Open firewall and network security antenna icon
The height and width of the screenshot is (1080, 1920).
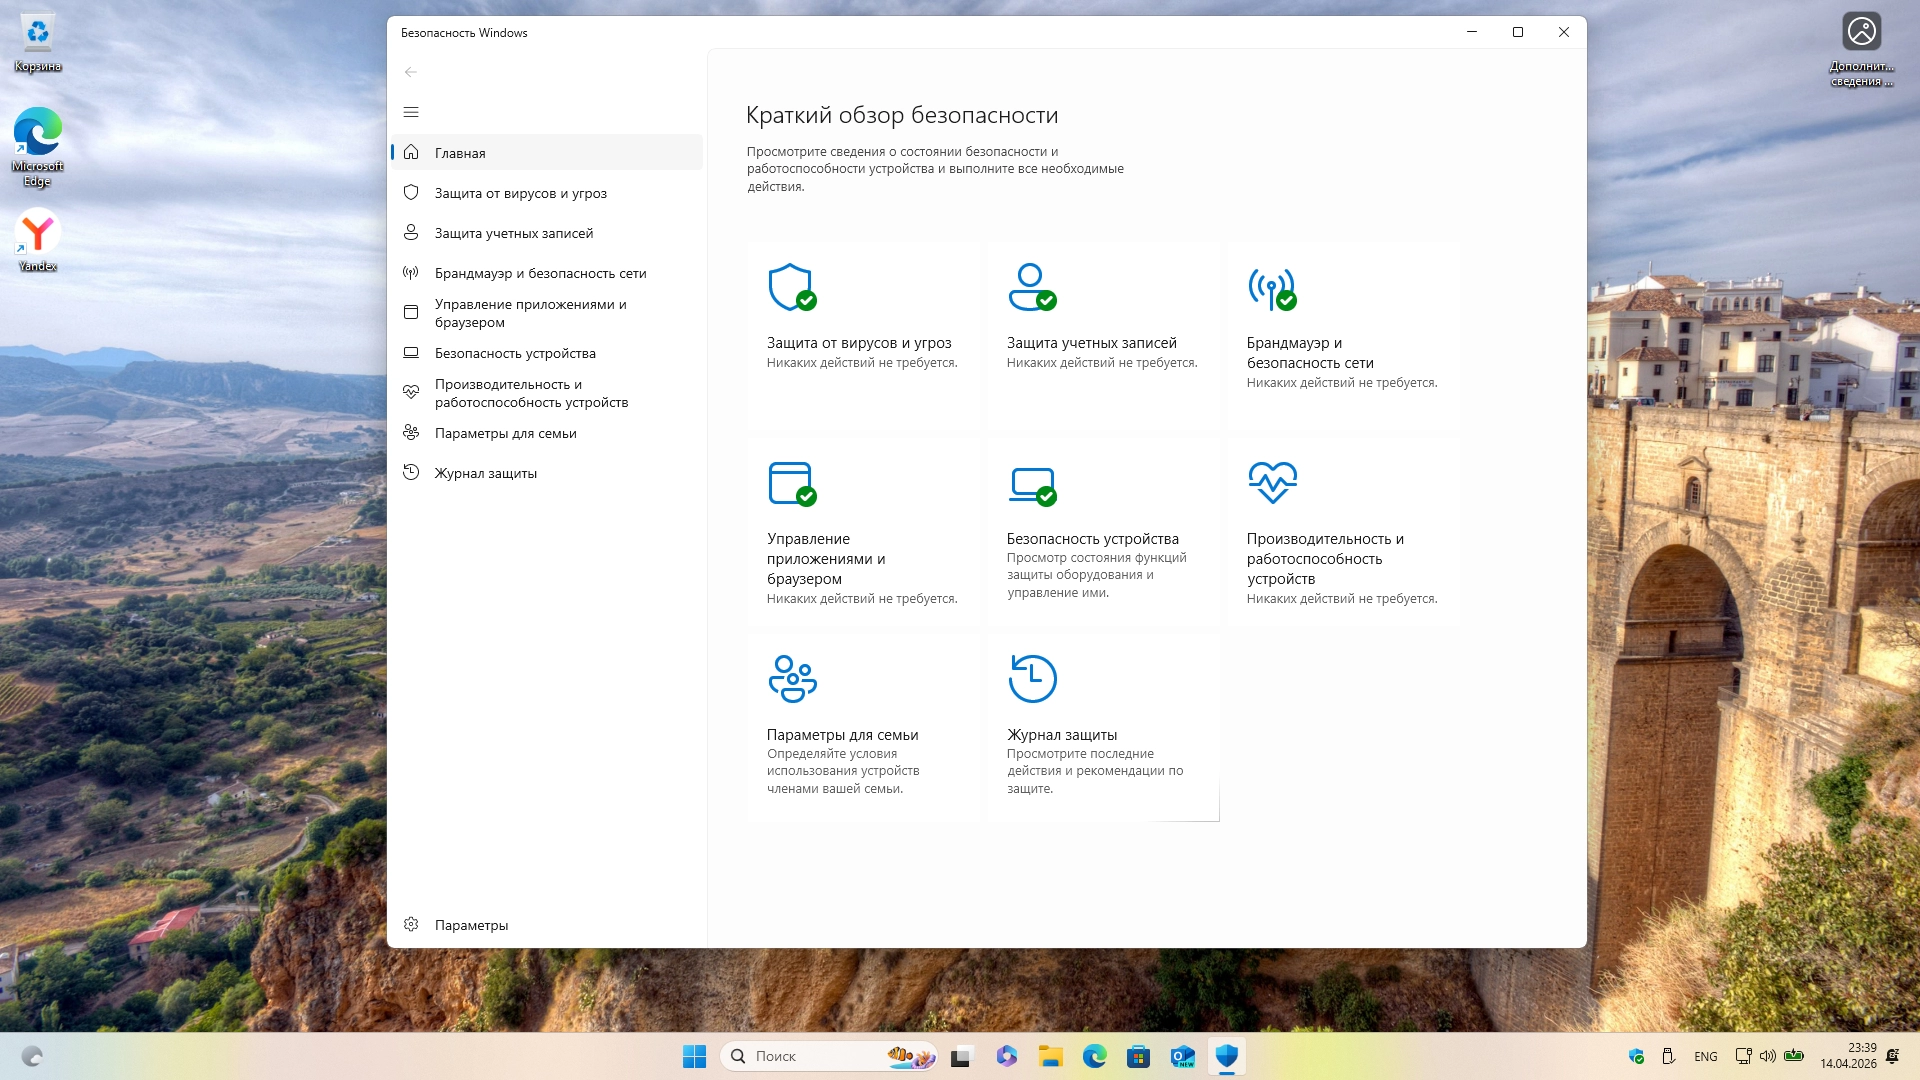point(1271,287)
